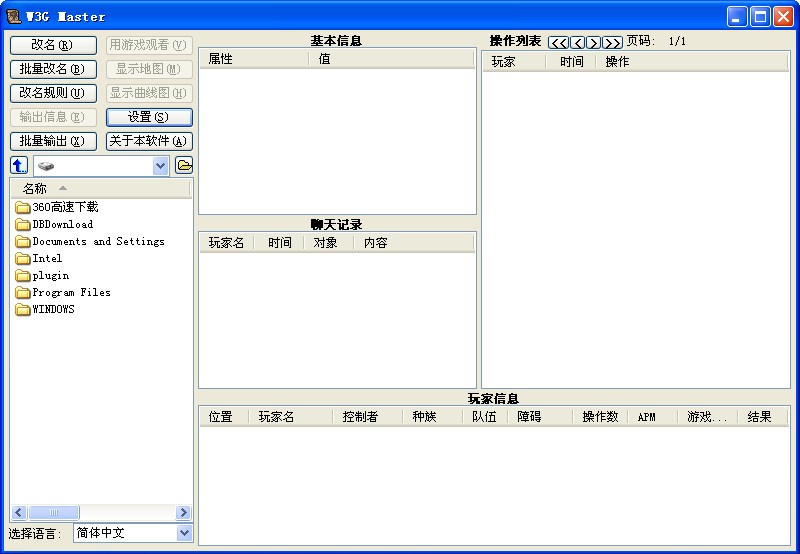Open the browse folder icon
800x554 pixels.
[184, 165]
